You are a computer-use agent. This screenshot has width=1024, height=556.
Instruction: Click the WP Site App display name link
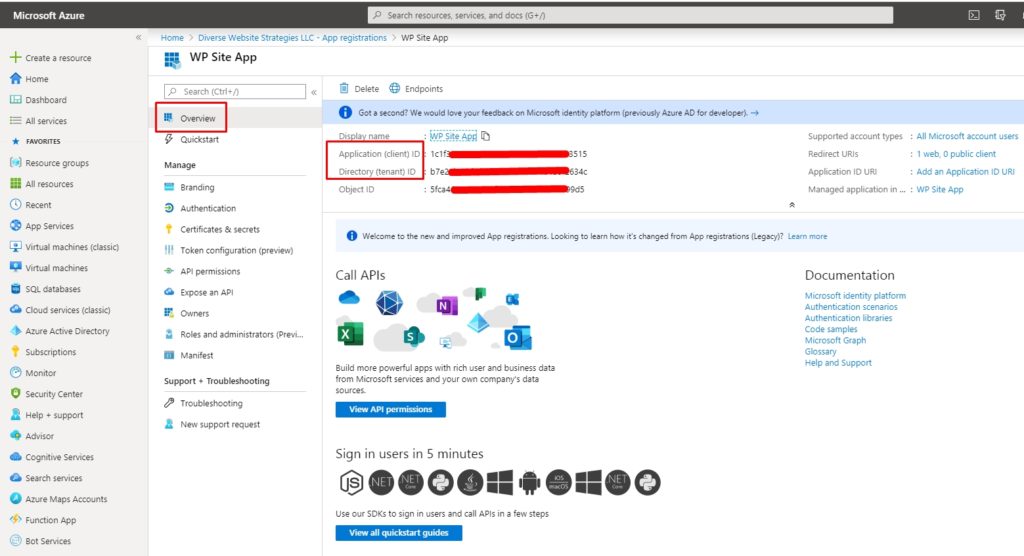(453, 136)
